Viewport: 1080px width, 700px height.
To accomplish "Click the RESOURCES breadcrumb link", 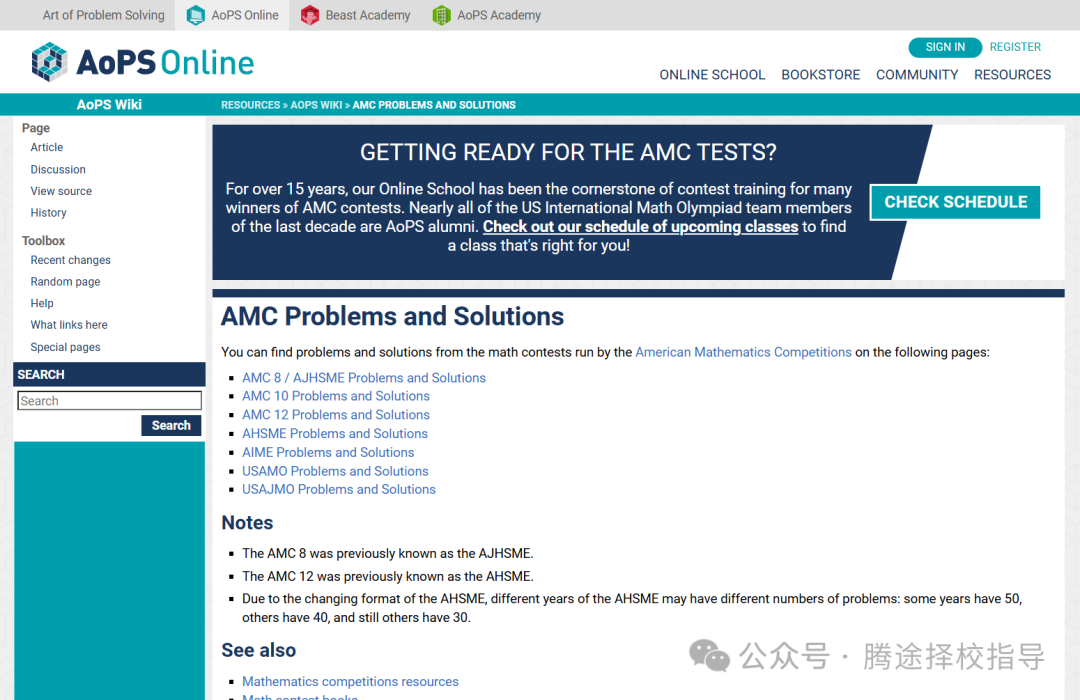I will 250,105.
